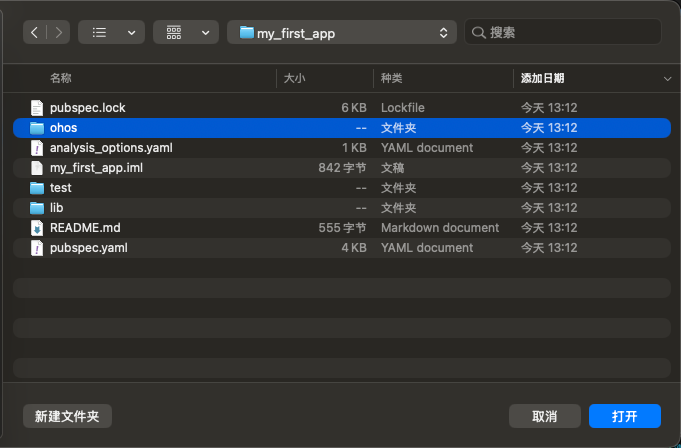Click the 4 KB size of pubspec.yaml
This screenshot has width=681, height=448.
pos(354,248)
